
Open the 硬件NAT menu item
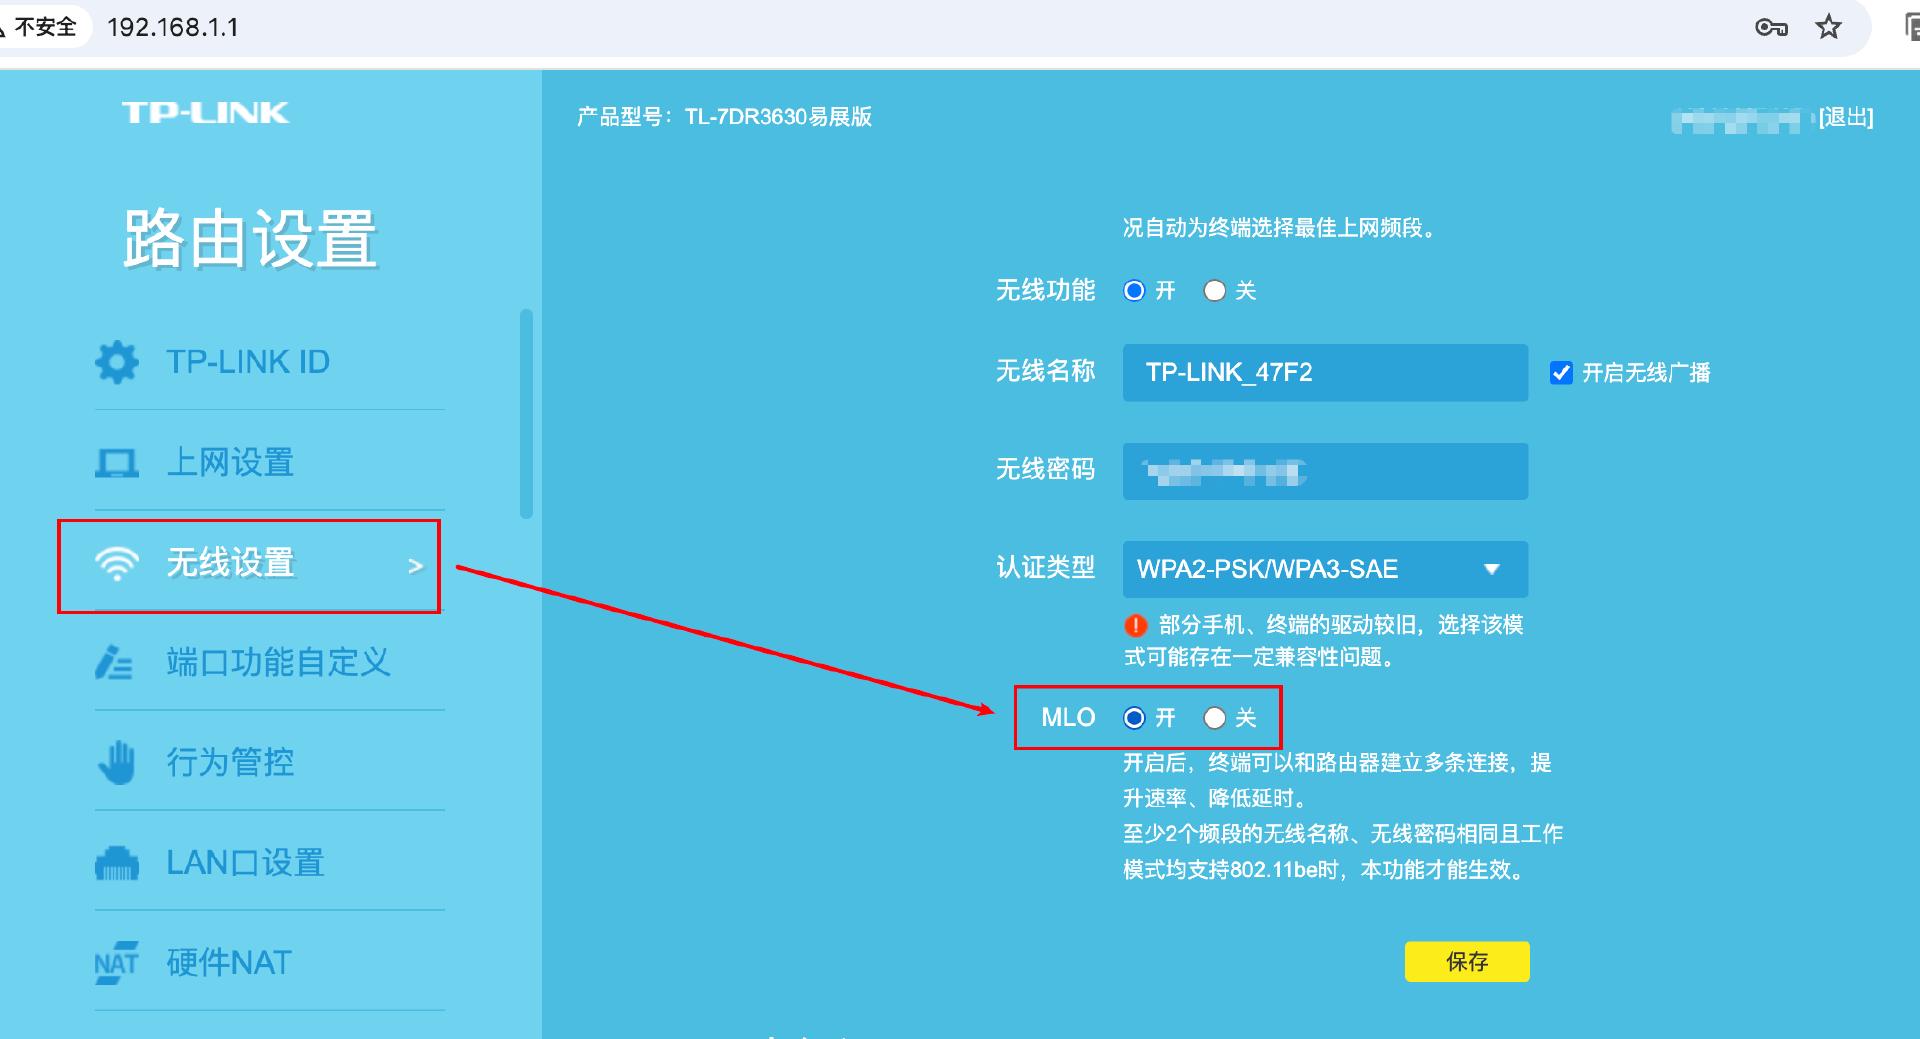click(x=270, y=963)
